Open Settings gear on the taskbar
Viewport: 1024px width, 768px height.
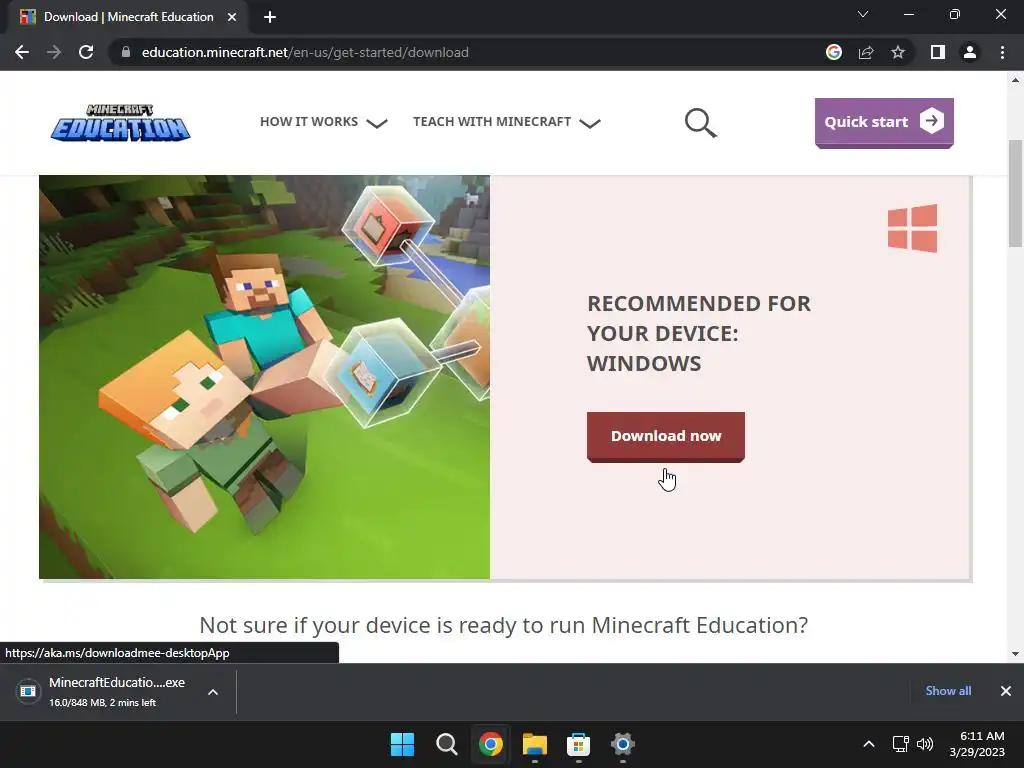(623, 744)
